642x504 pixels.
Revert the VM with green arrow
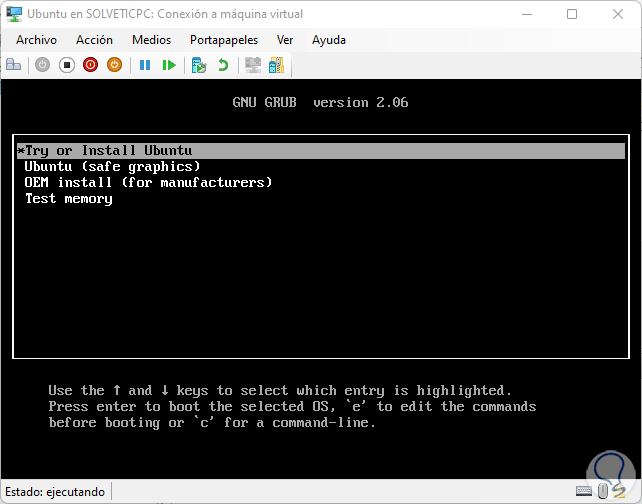tap(223, 65)
